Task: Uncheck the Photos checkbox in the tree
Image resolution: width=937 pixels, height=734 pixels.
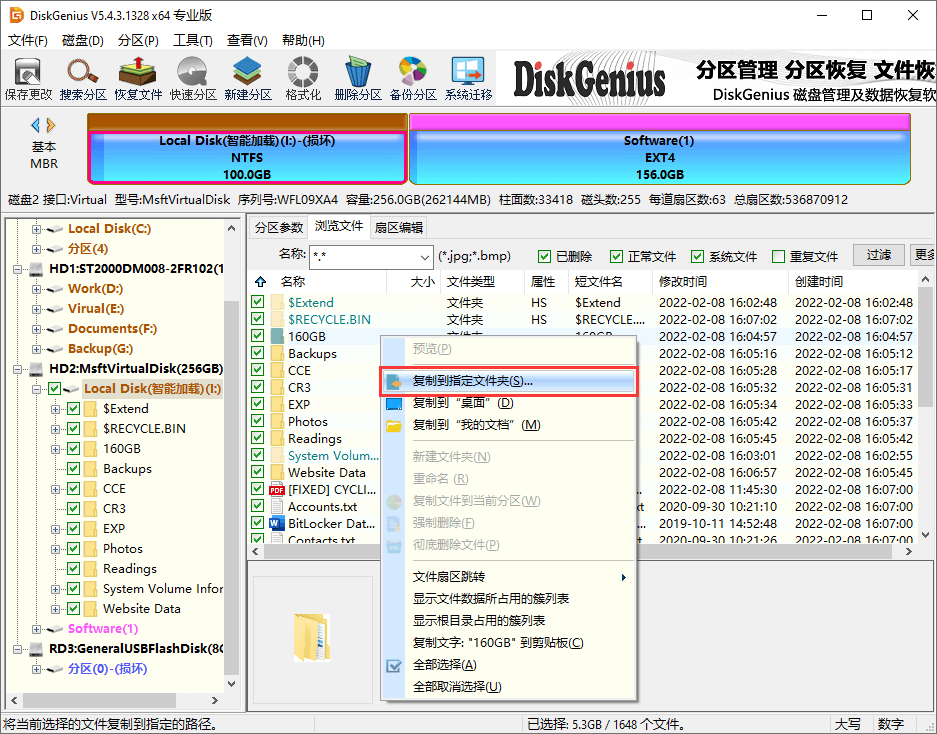Action: coord(74,548)
